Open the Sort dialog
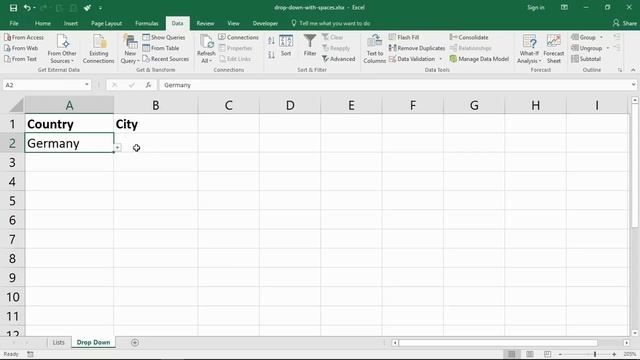 pos(286,46)
